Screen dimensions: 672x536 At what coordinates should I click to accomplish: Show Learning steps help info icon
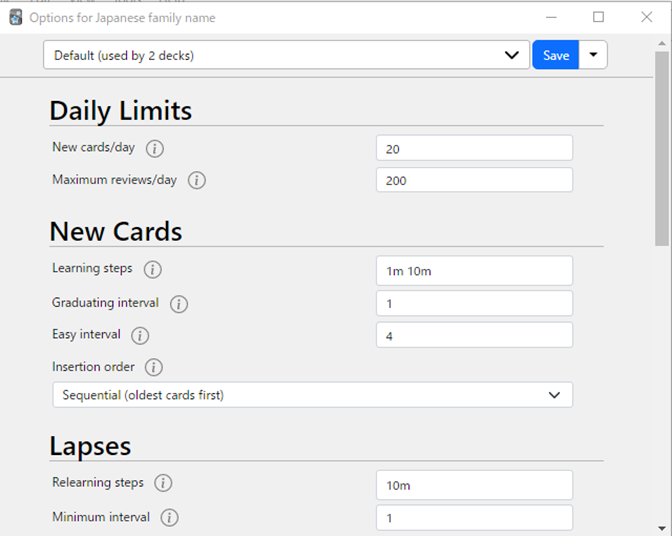click(x=153, y=269)
